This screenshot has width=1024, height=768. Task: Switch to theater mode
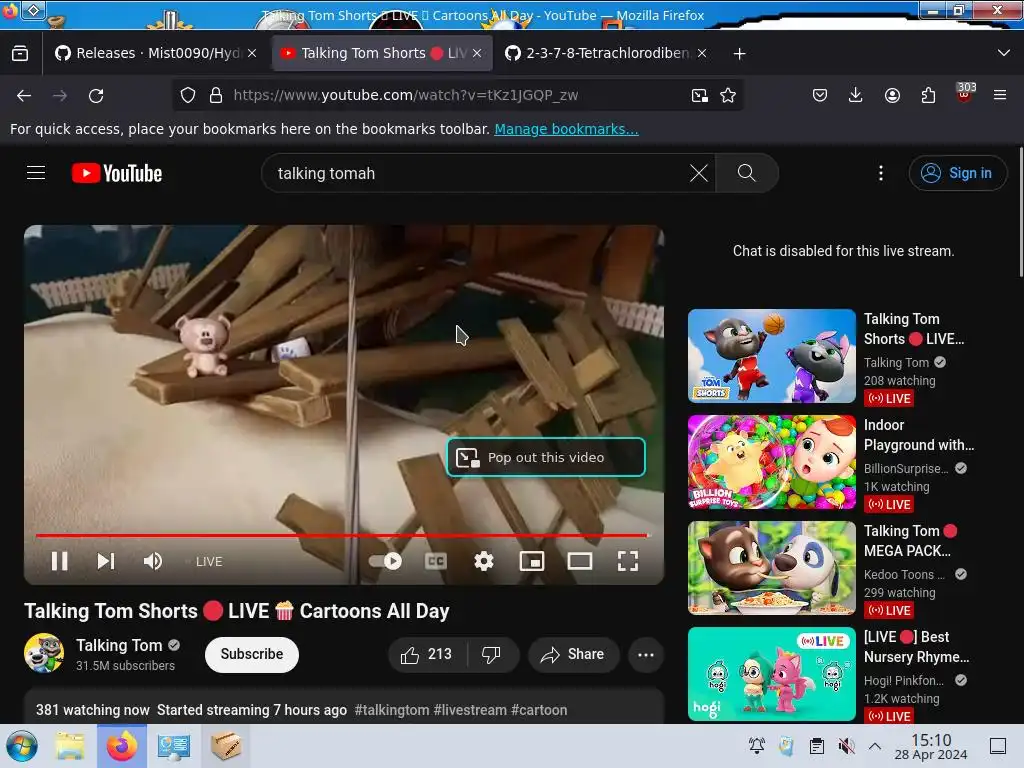click(x=580, y=561)
